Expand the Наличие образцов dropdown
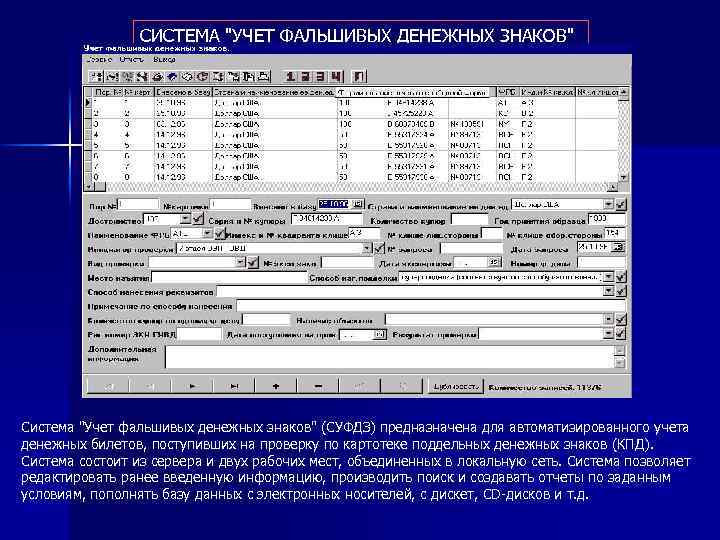 click(608, 319)
